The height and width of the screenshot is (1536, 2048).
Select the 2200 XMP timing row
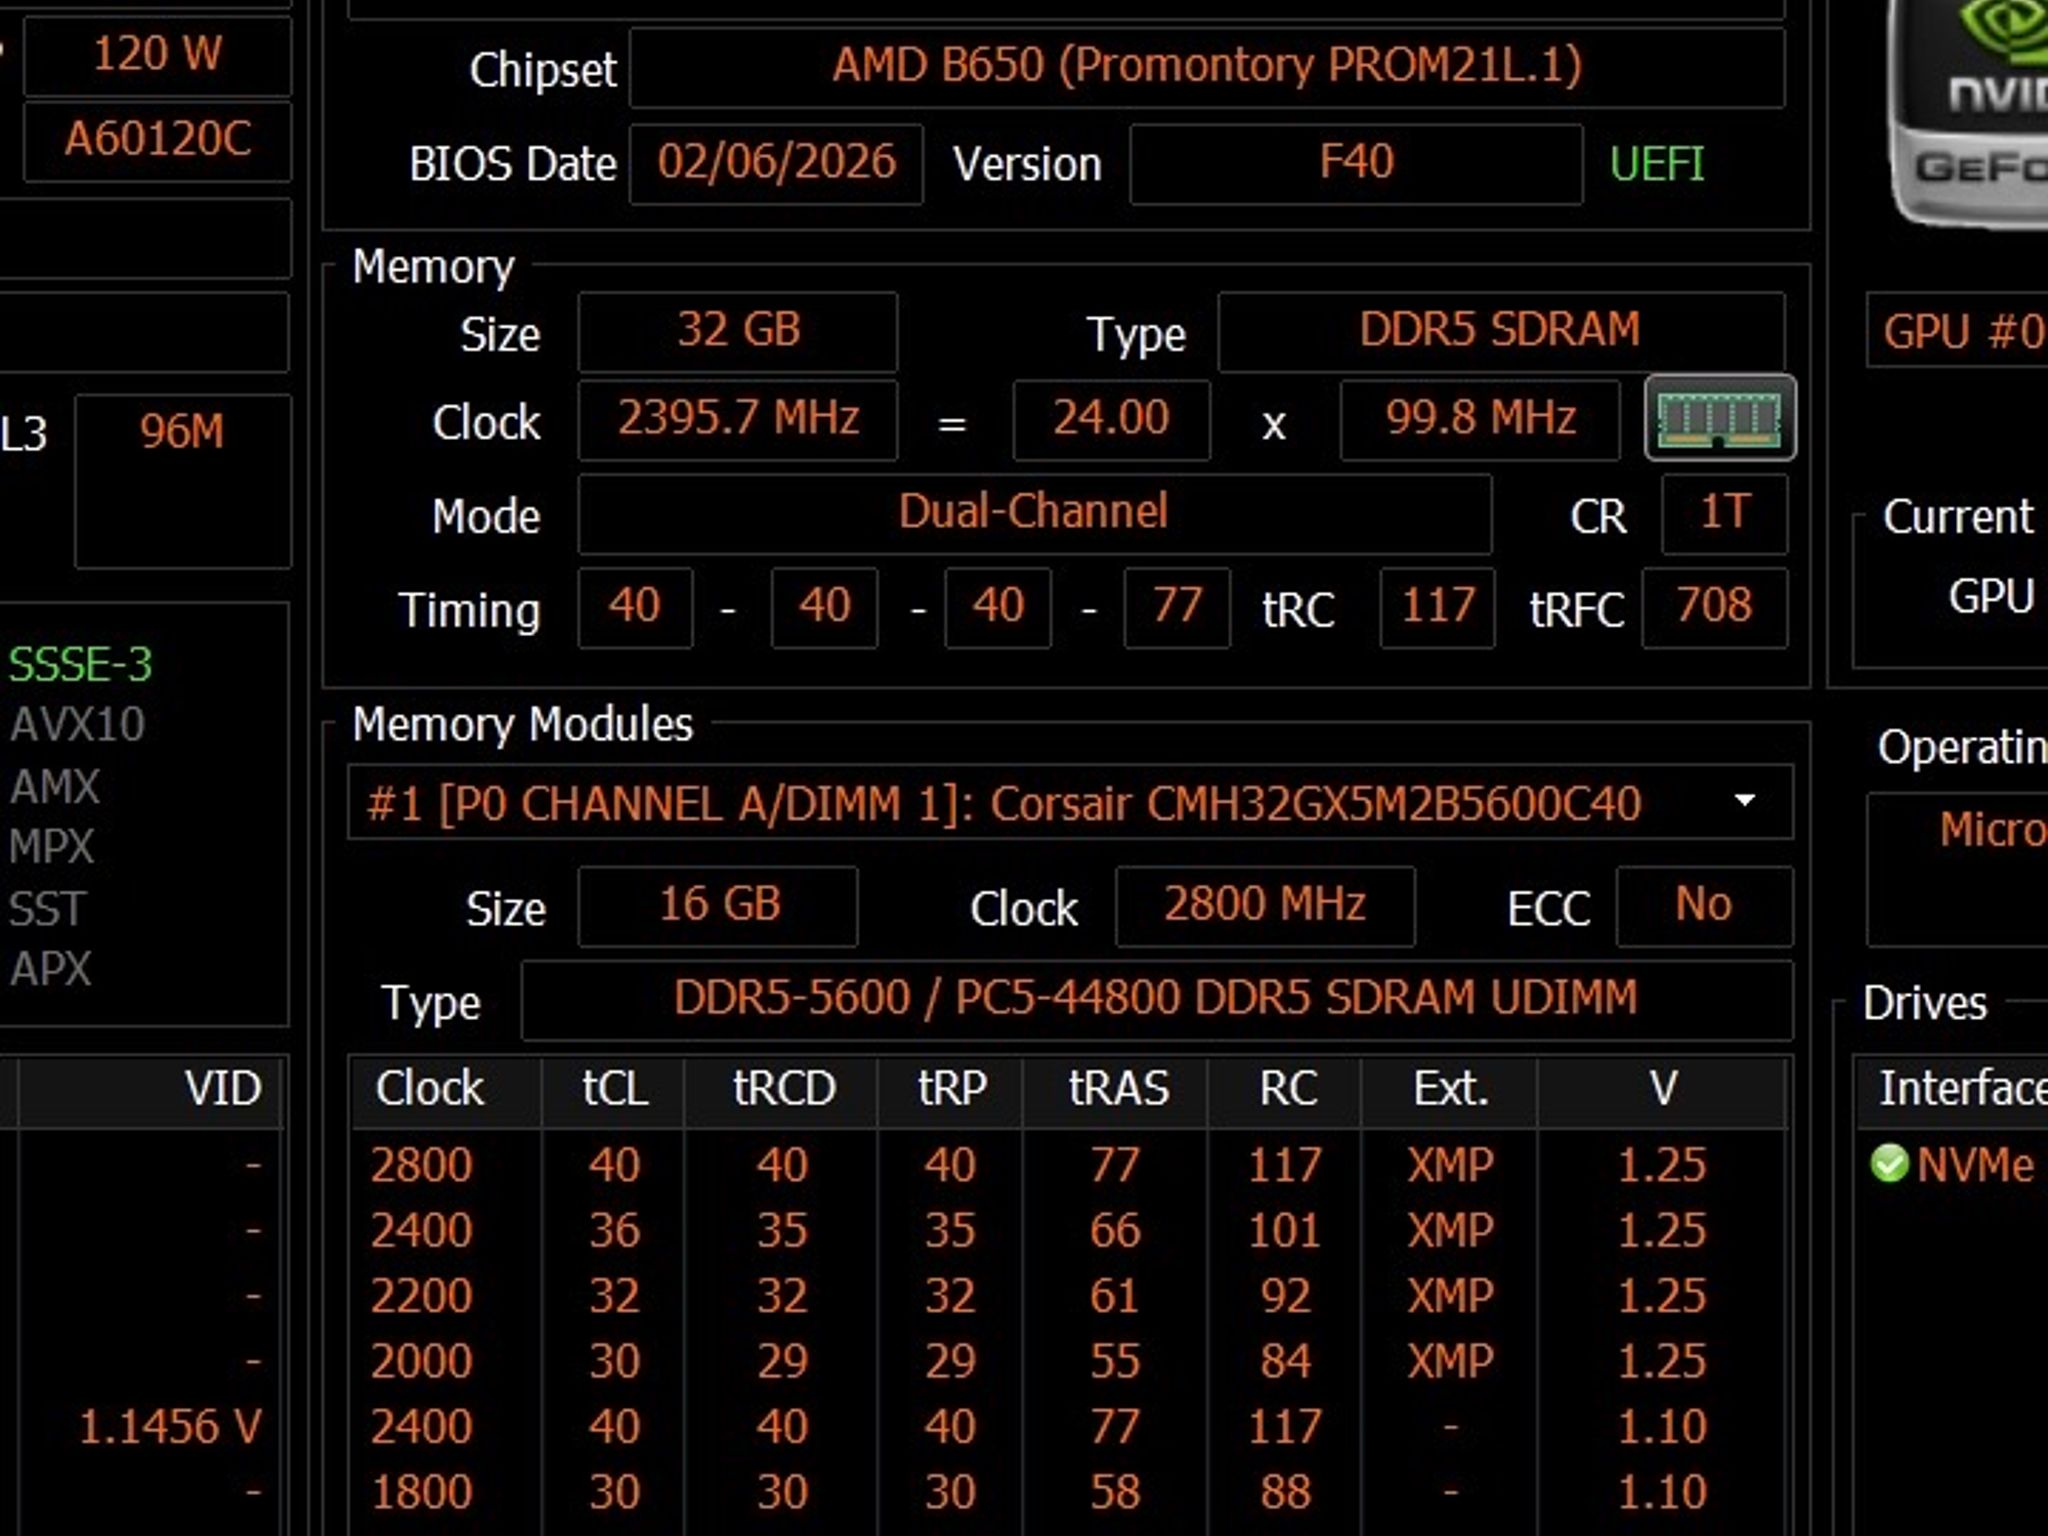click(x=1068, y=1296)
